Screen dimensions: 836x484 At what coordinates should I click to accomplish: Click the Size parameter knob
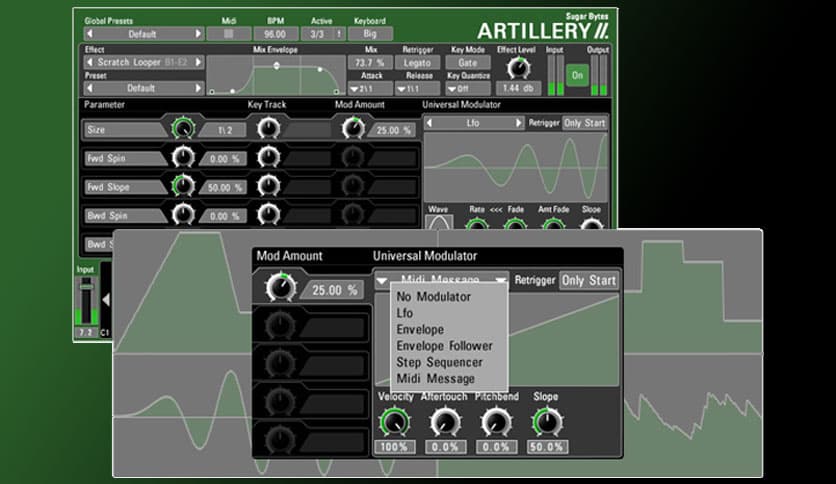[x=183, y=128]
